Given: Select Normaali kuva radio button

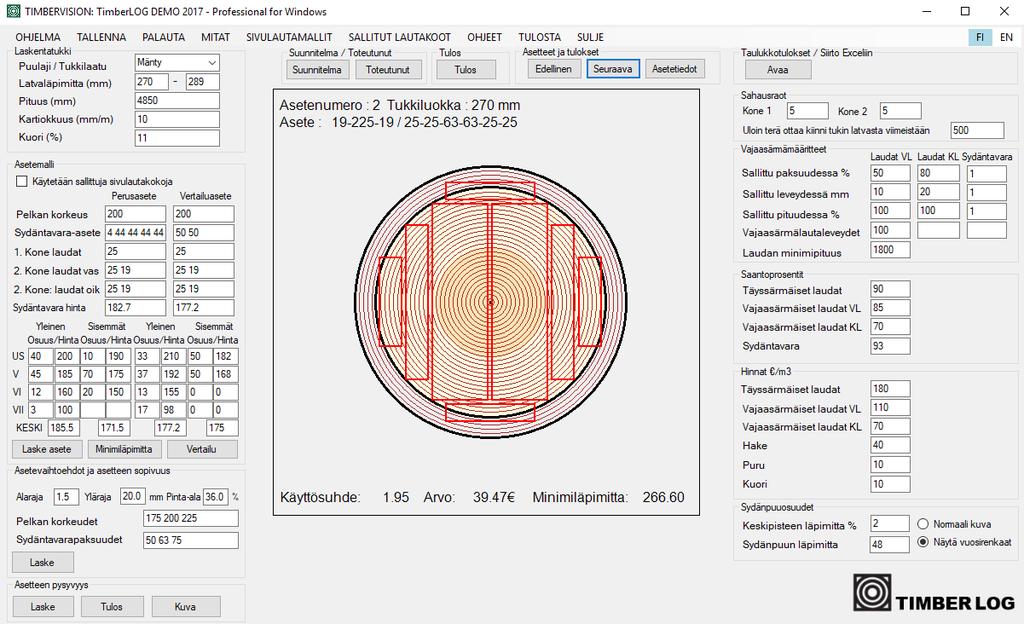Looking at the screenshot, I should point(923,524).
